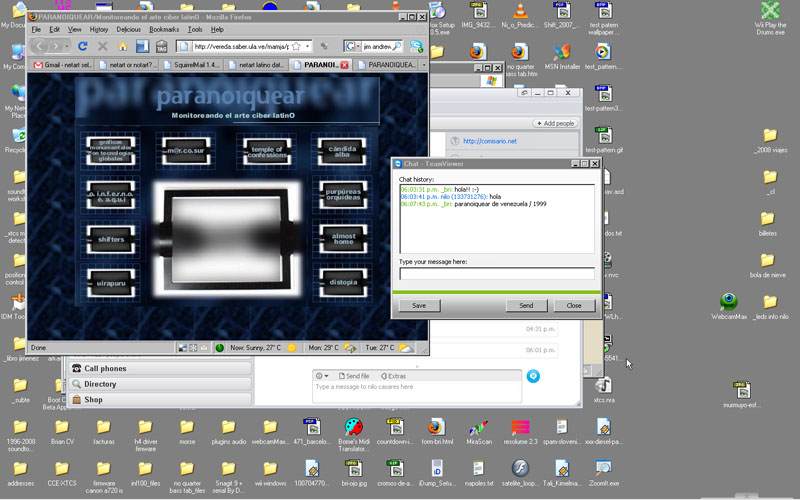Click the search magnifier in Firefox search box

click(x=396, y=46)
